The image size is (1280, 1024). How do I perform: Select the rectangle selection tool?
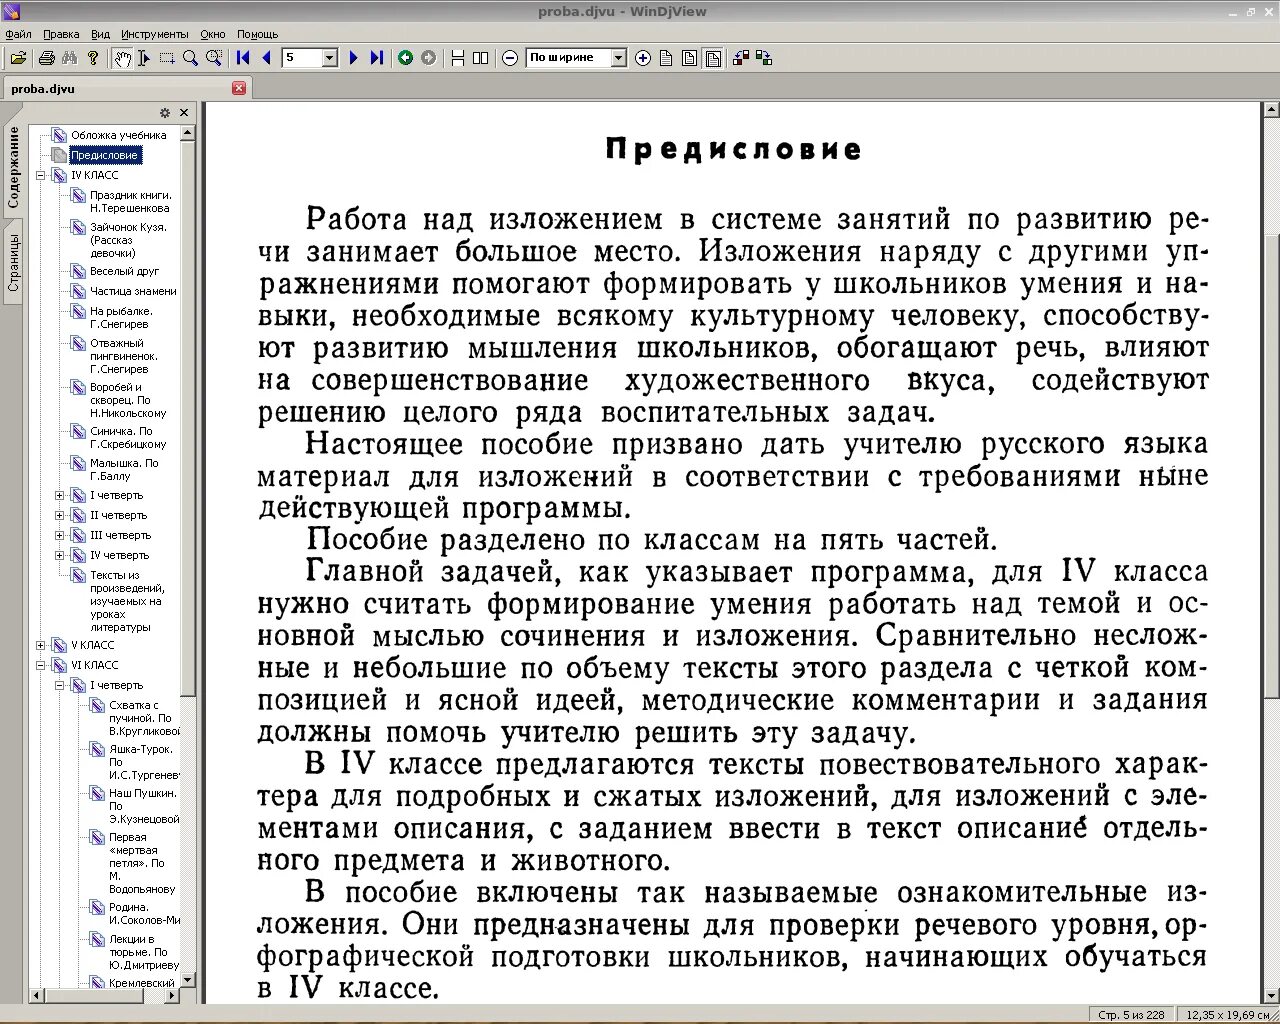click(x=167, y=58)
